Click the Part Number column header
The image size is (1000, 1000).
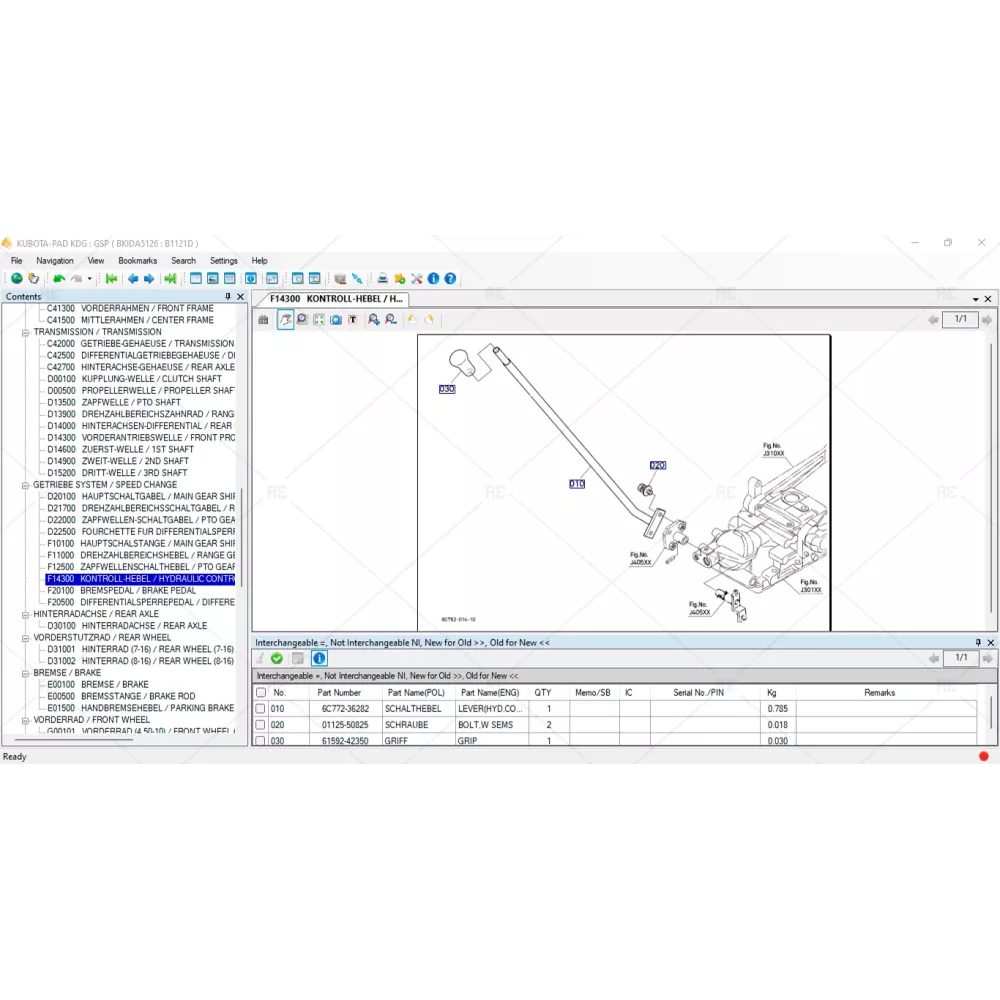339,692
